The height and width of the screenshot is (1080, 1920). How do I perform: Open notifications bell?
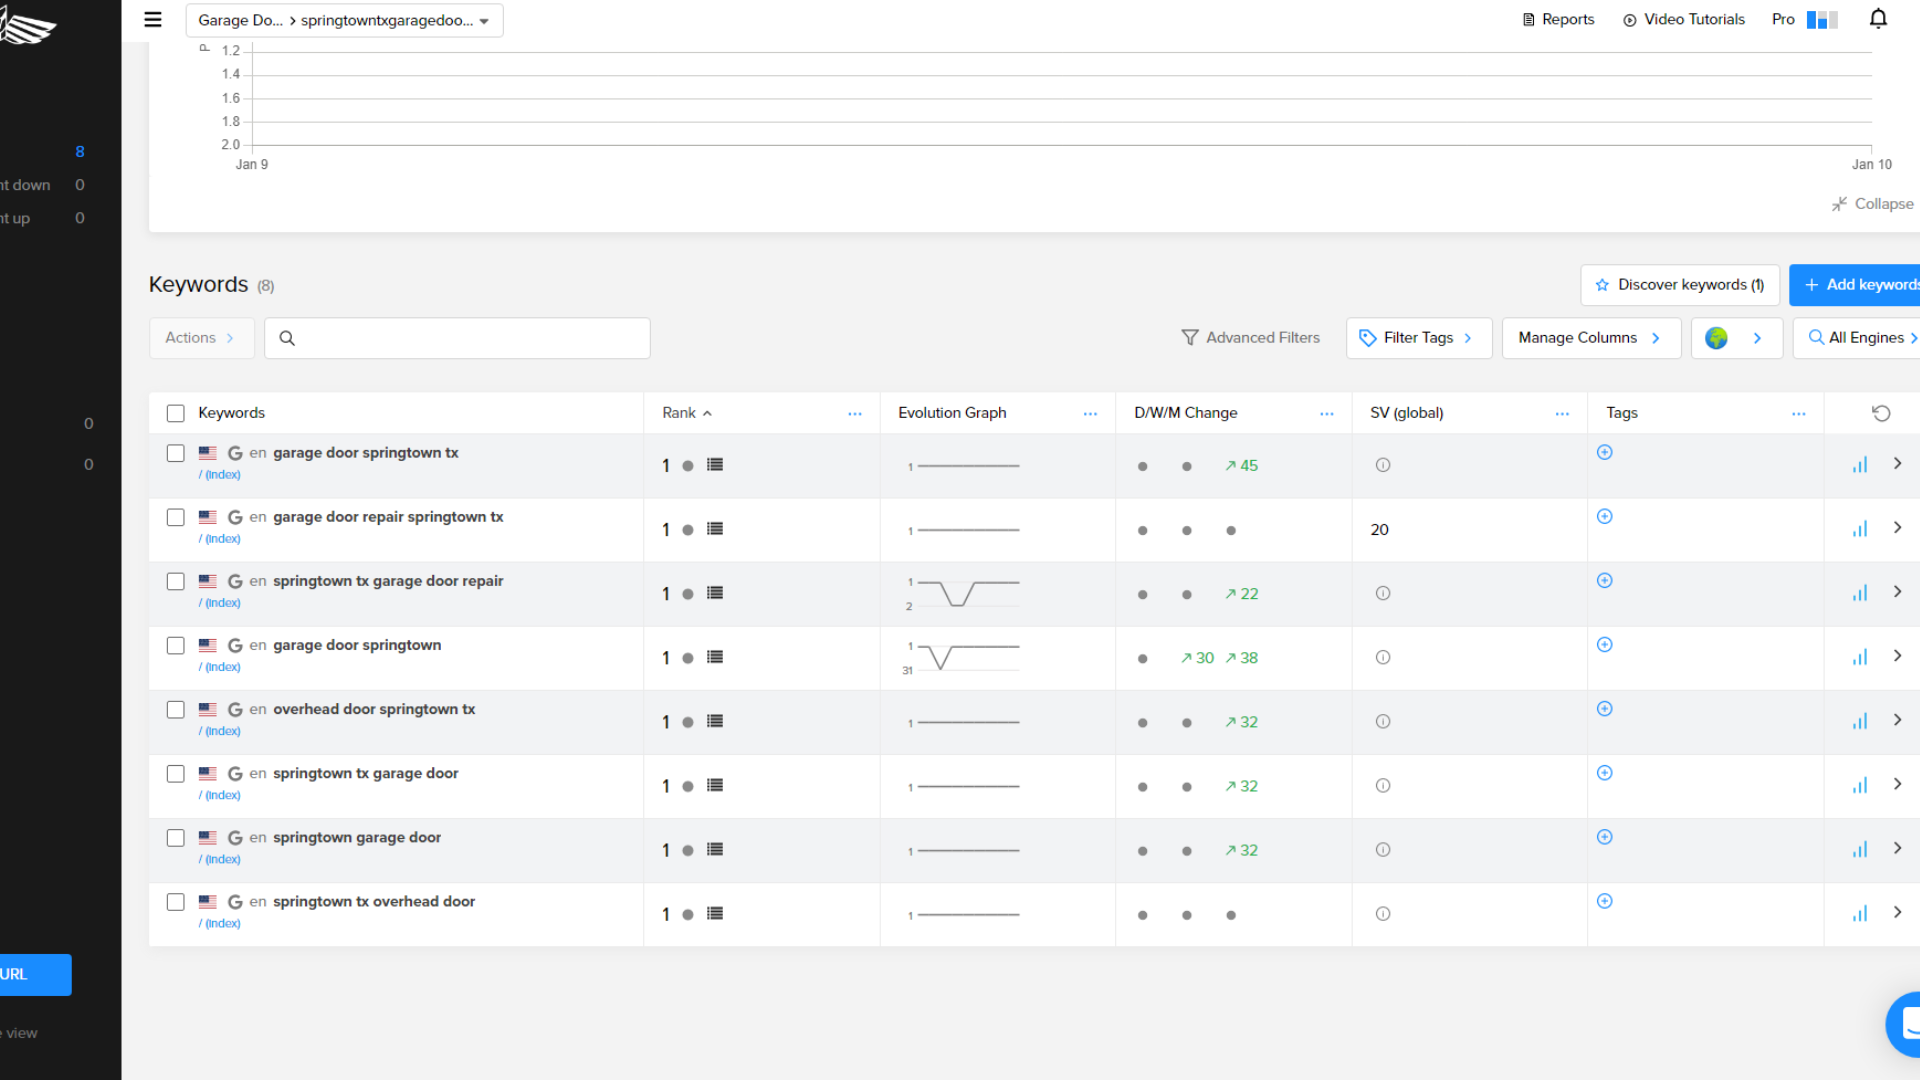click(x=1878, y=19)
